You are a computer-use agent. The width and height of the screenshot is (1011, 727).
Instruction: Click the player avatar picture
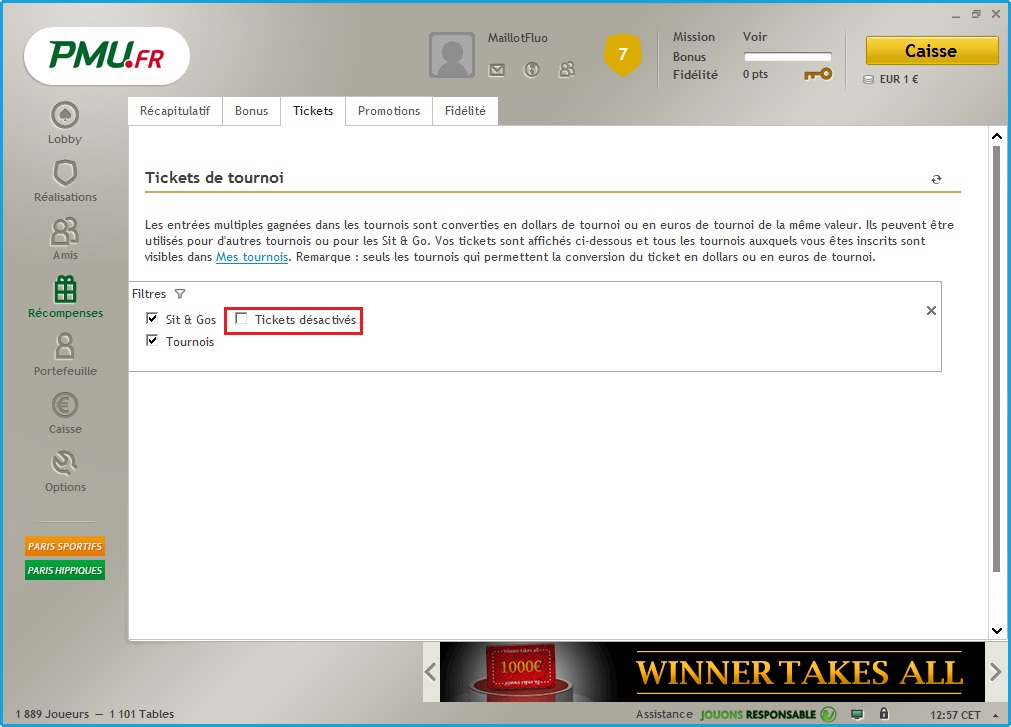(x=452, y=55)
